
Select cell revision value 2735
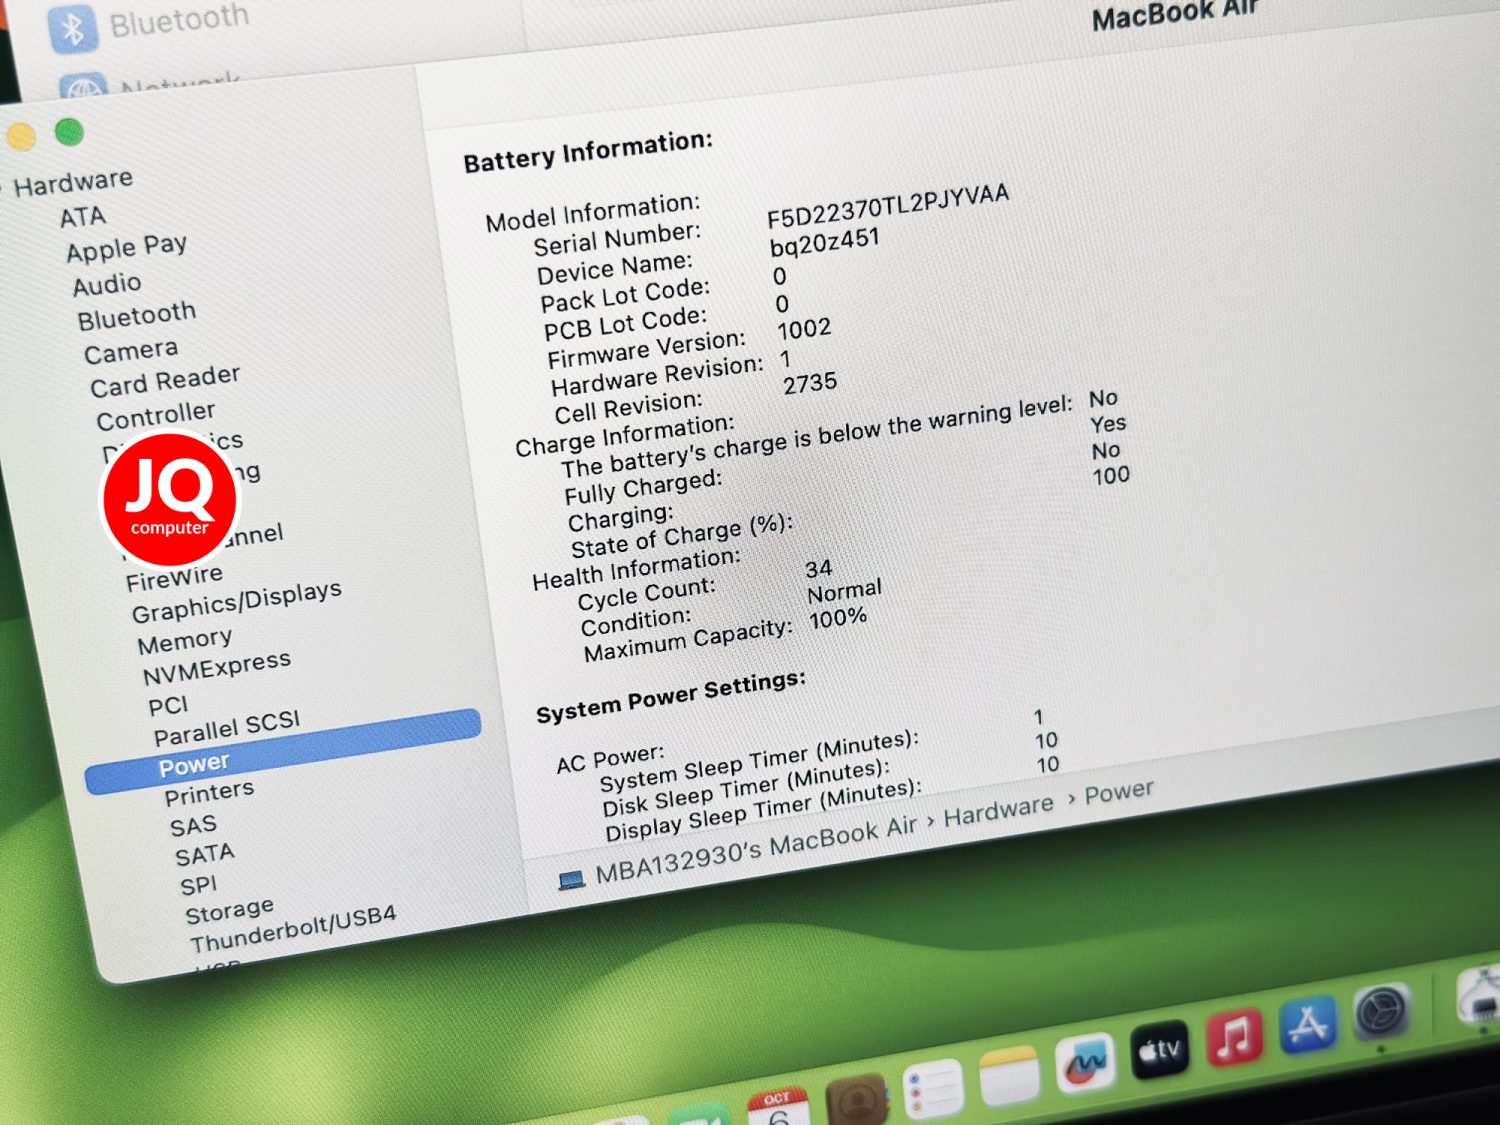(810, 384)
